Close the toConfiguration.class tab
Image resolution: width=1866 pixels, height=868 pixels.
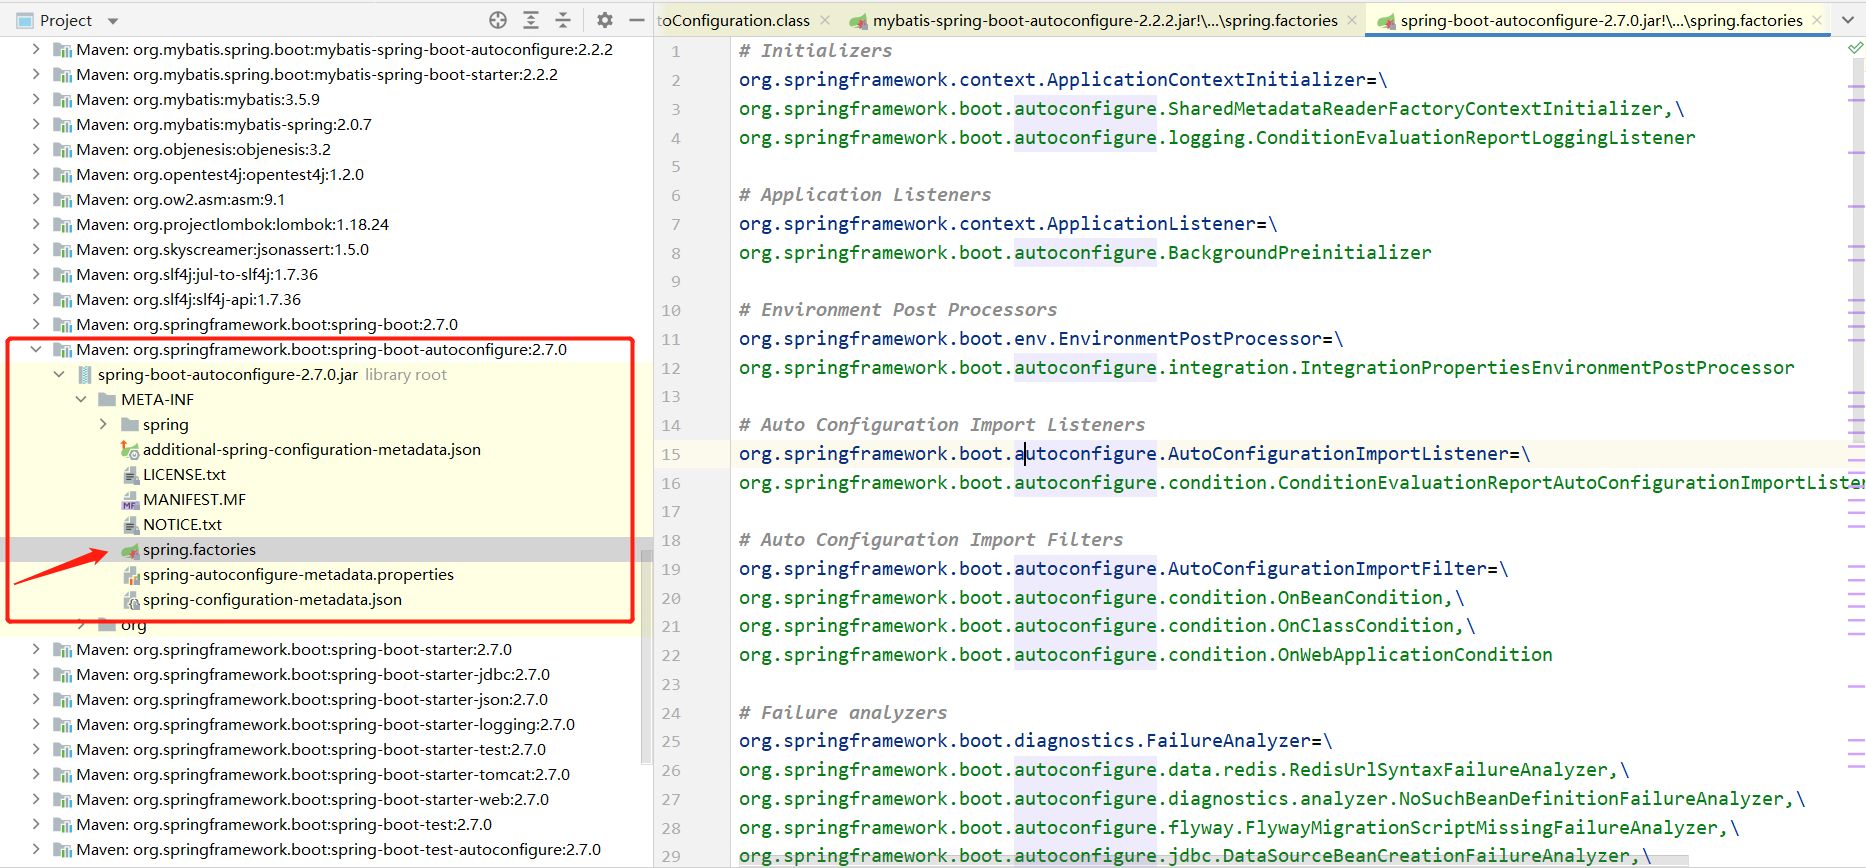(825, 20)
